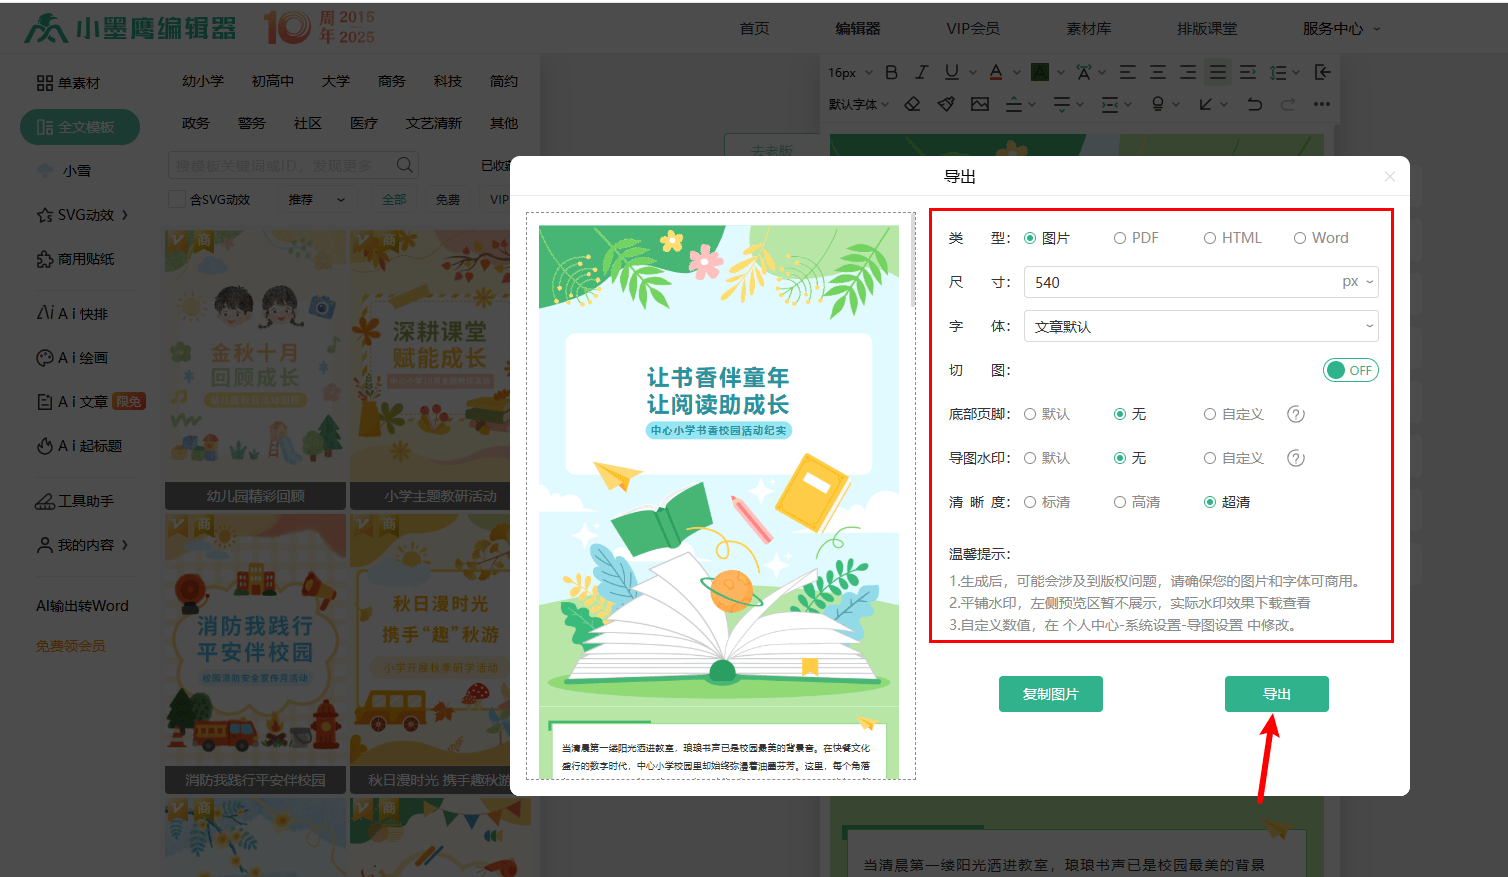This screenshot has height=877, width=1508.
Task: Select the clear formatting eraser icon
Action: coord(912,103)
